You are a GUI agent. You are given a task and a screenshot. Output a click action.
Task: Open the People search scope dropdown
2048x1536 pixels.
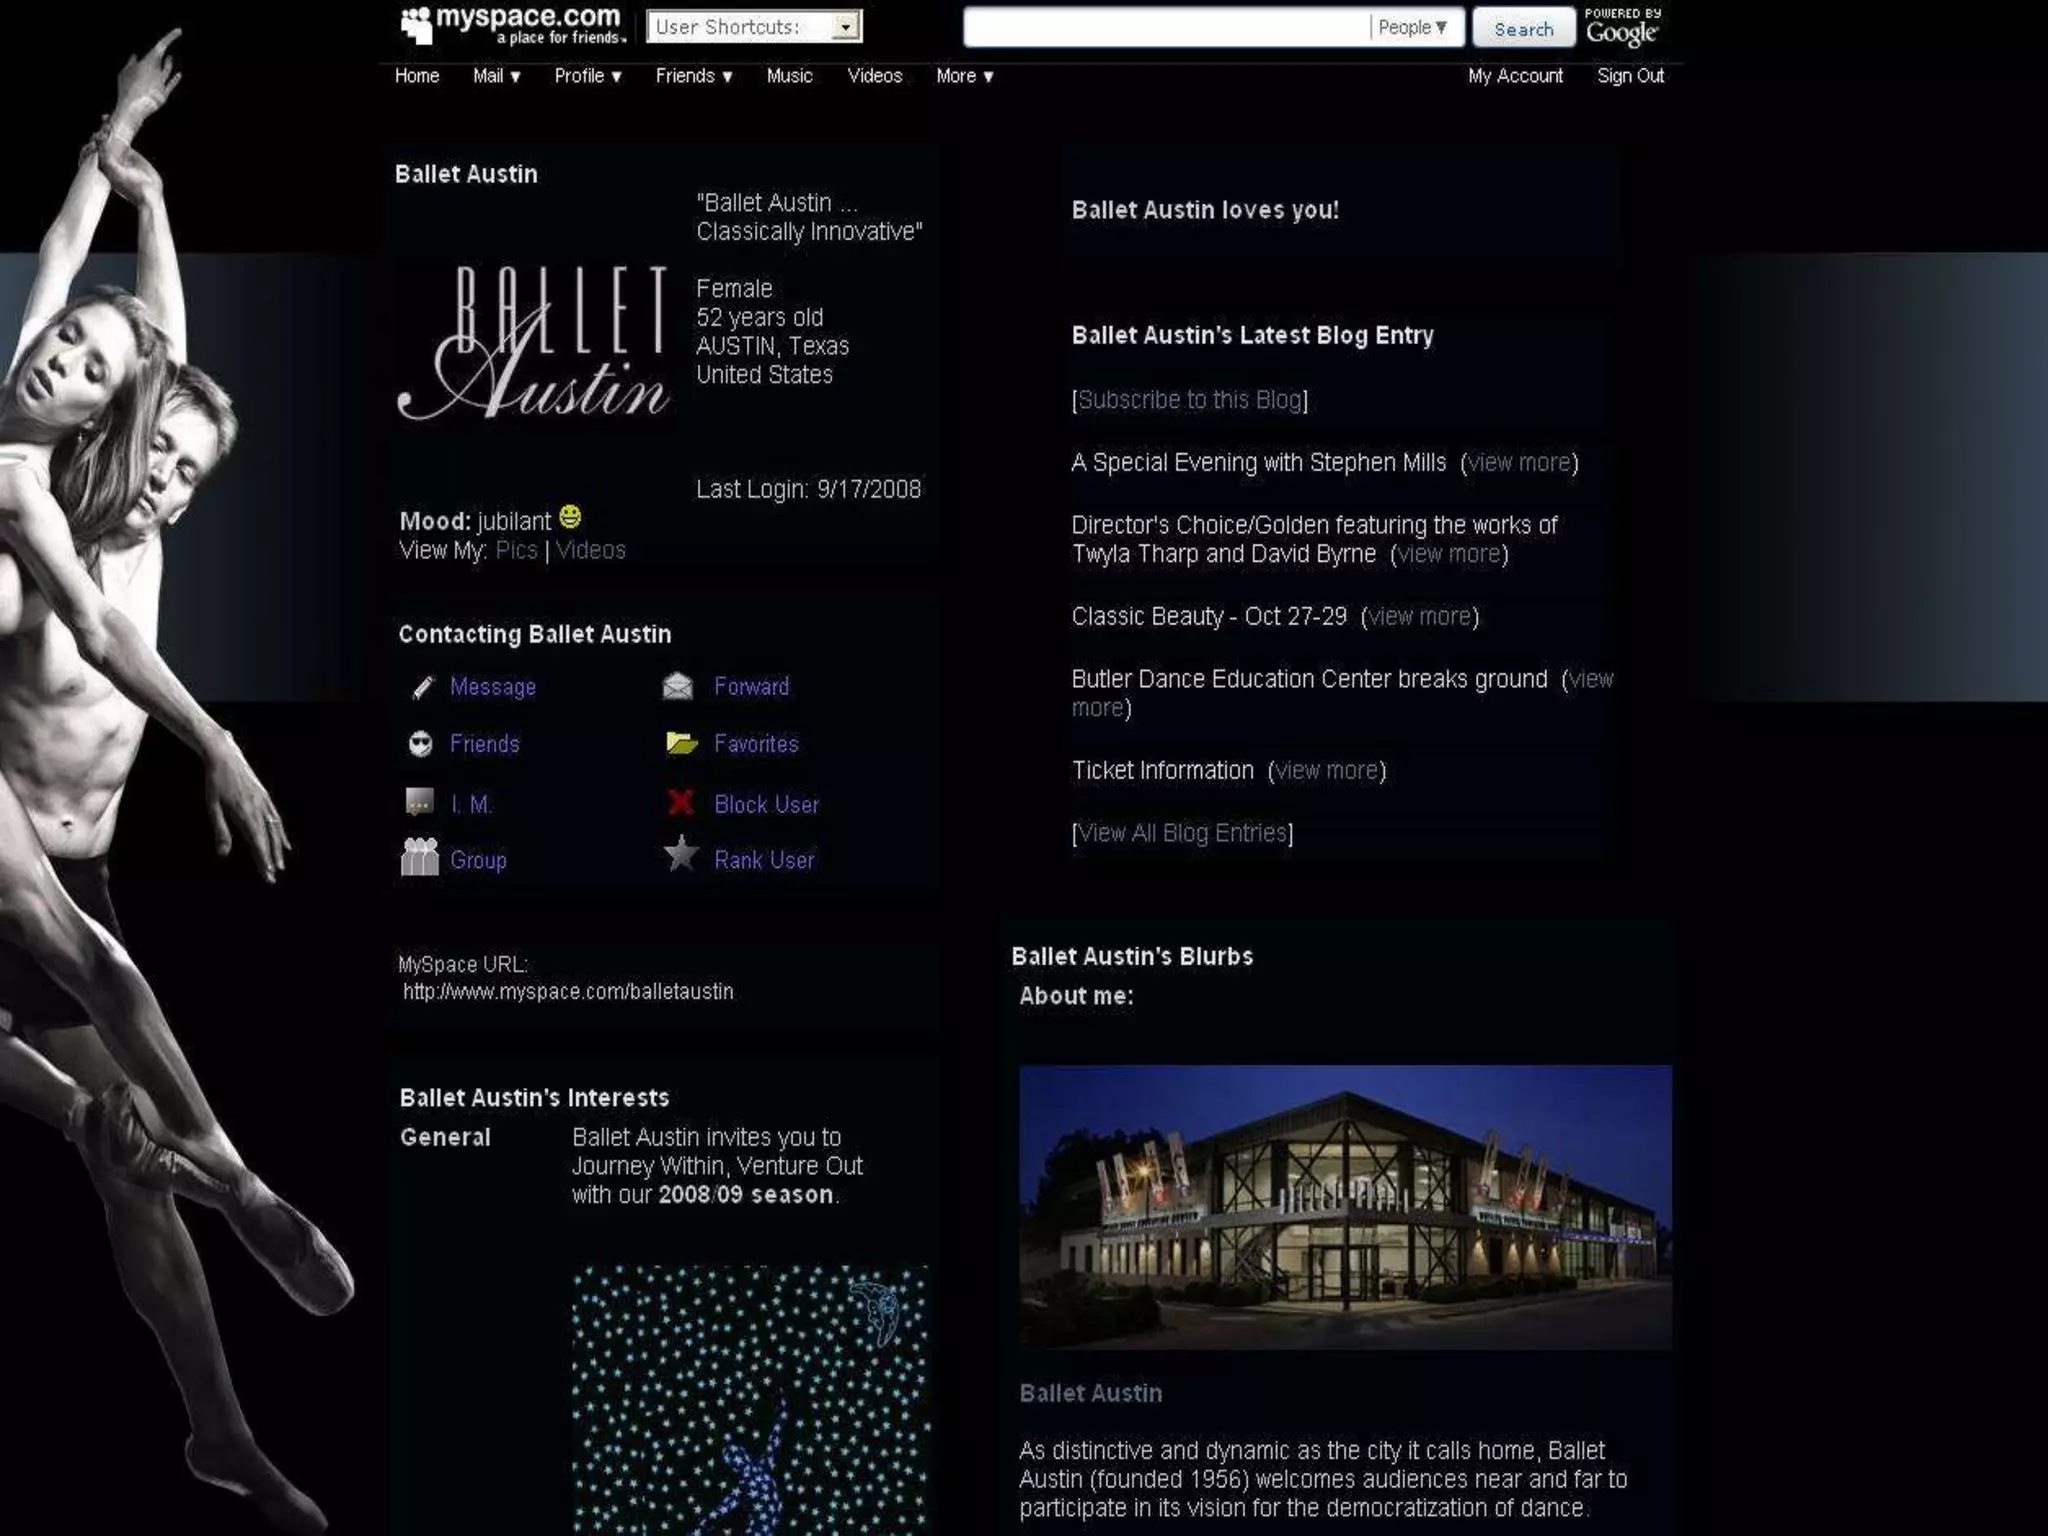[x=1413, y=28]
